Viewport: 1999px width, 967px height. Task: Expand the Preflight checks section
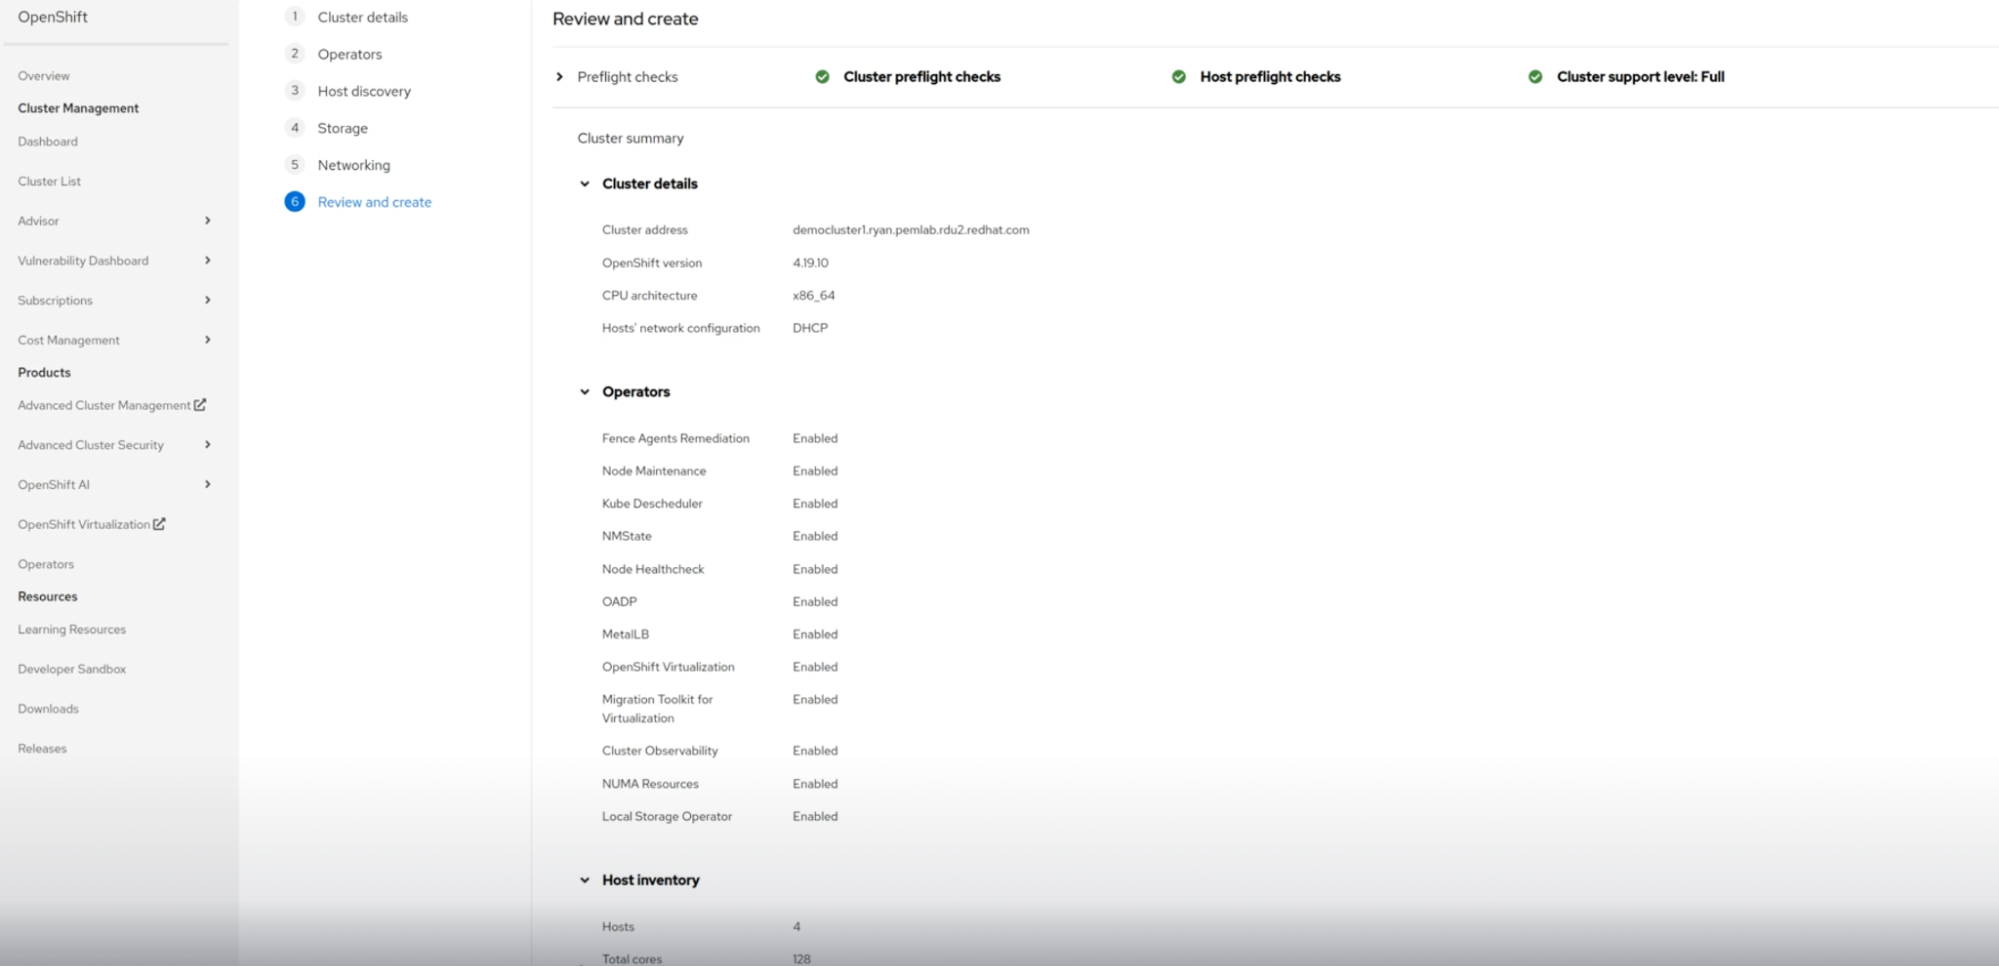pyautogui.click(x=560, y=76)
